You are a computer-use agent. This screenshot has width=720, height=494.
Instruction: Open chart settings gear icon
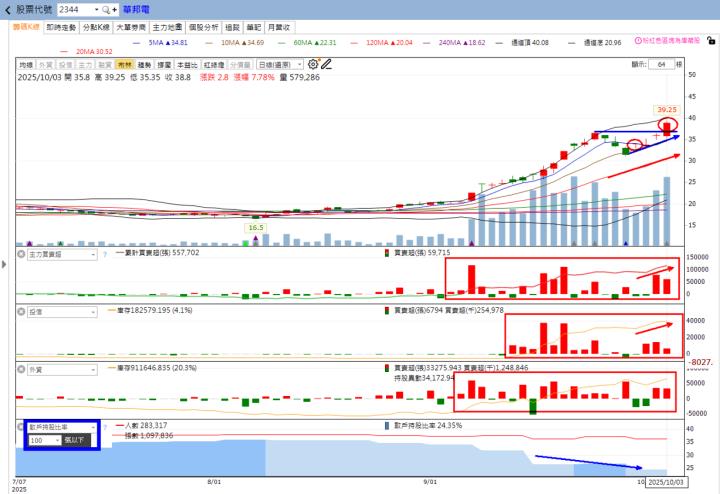click(x=313, y=64)
